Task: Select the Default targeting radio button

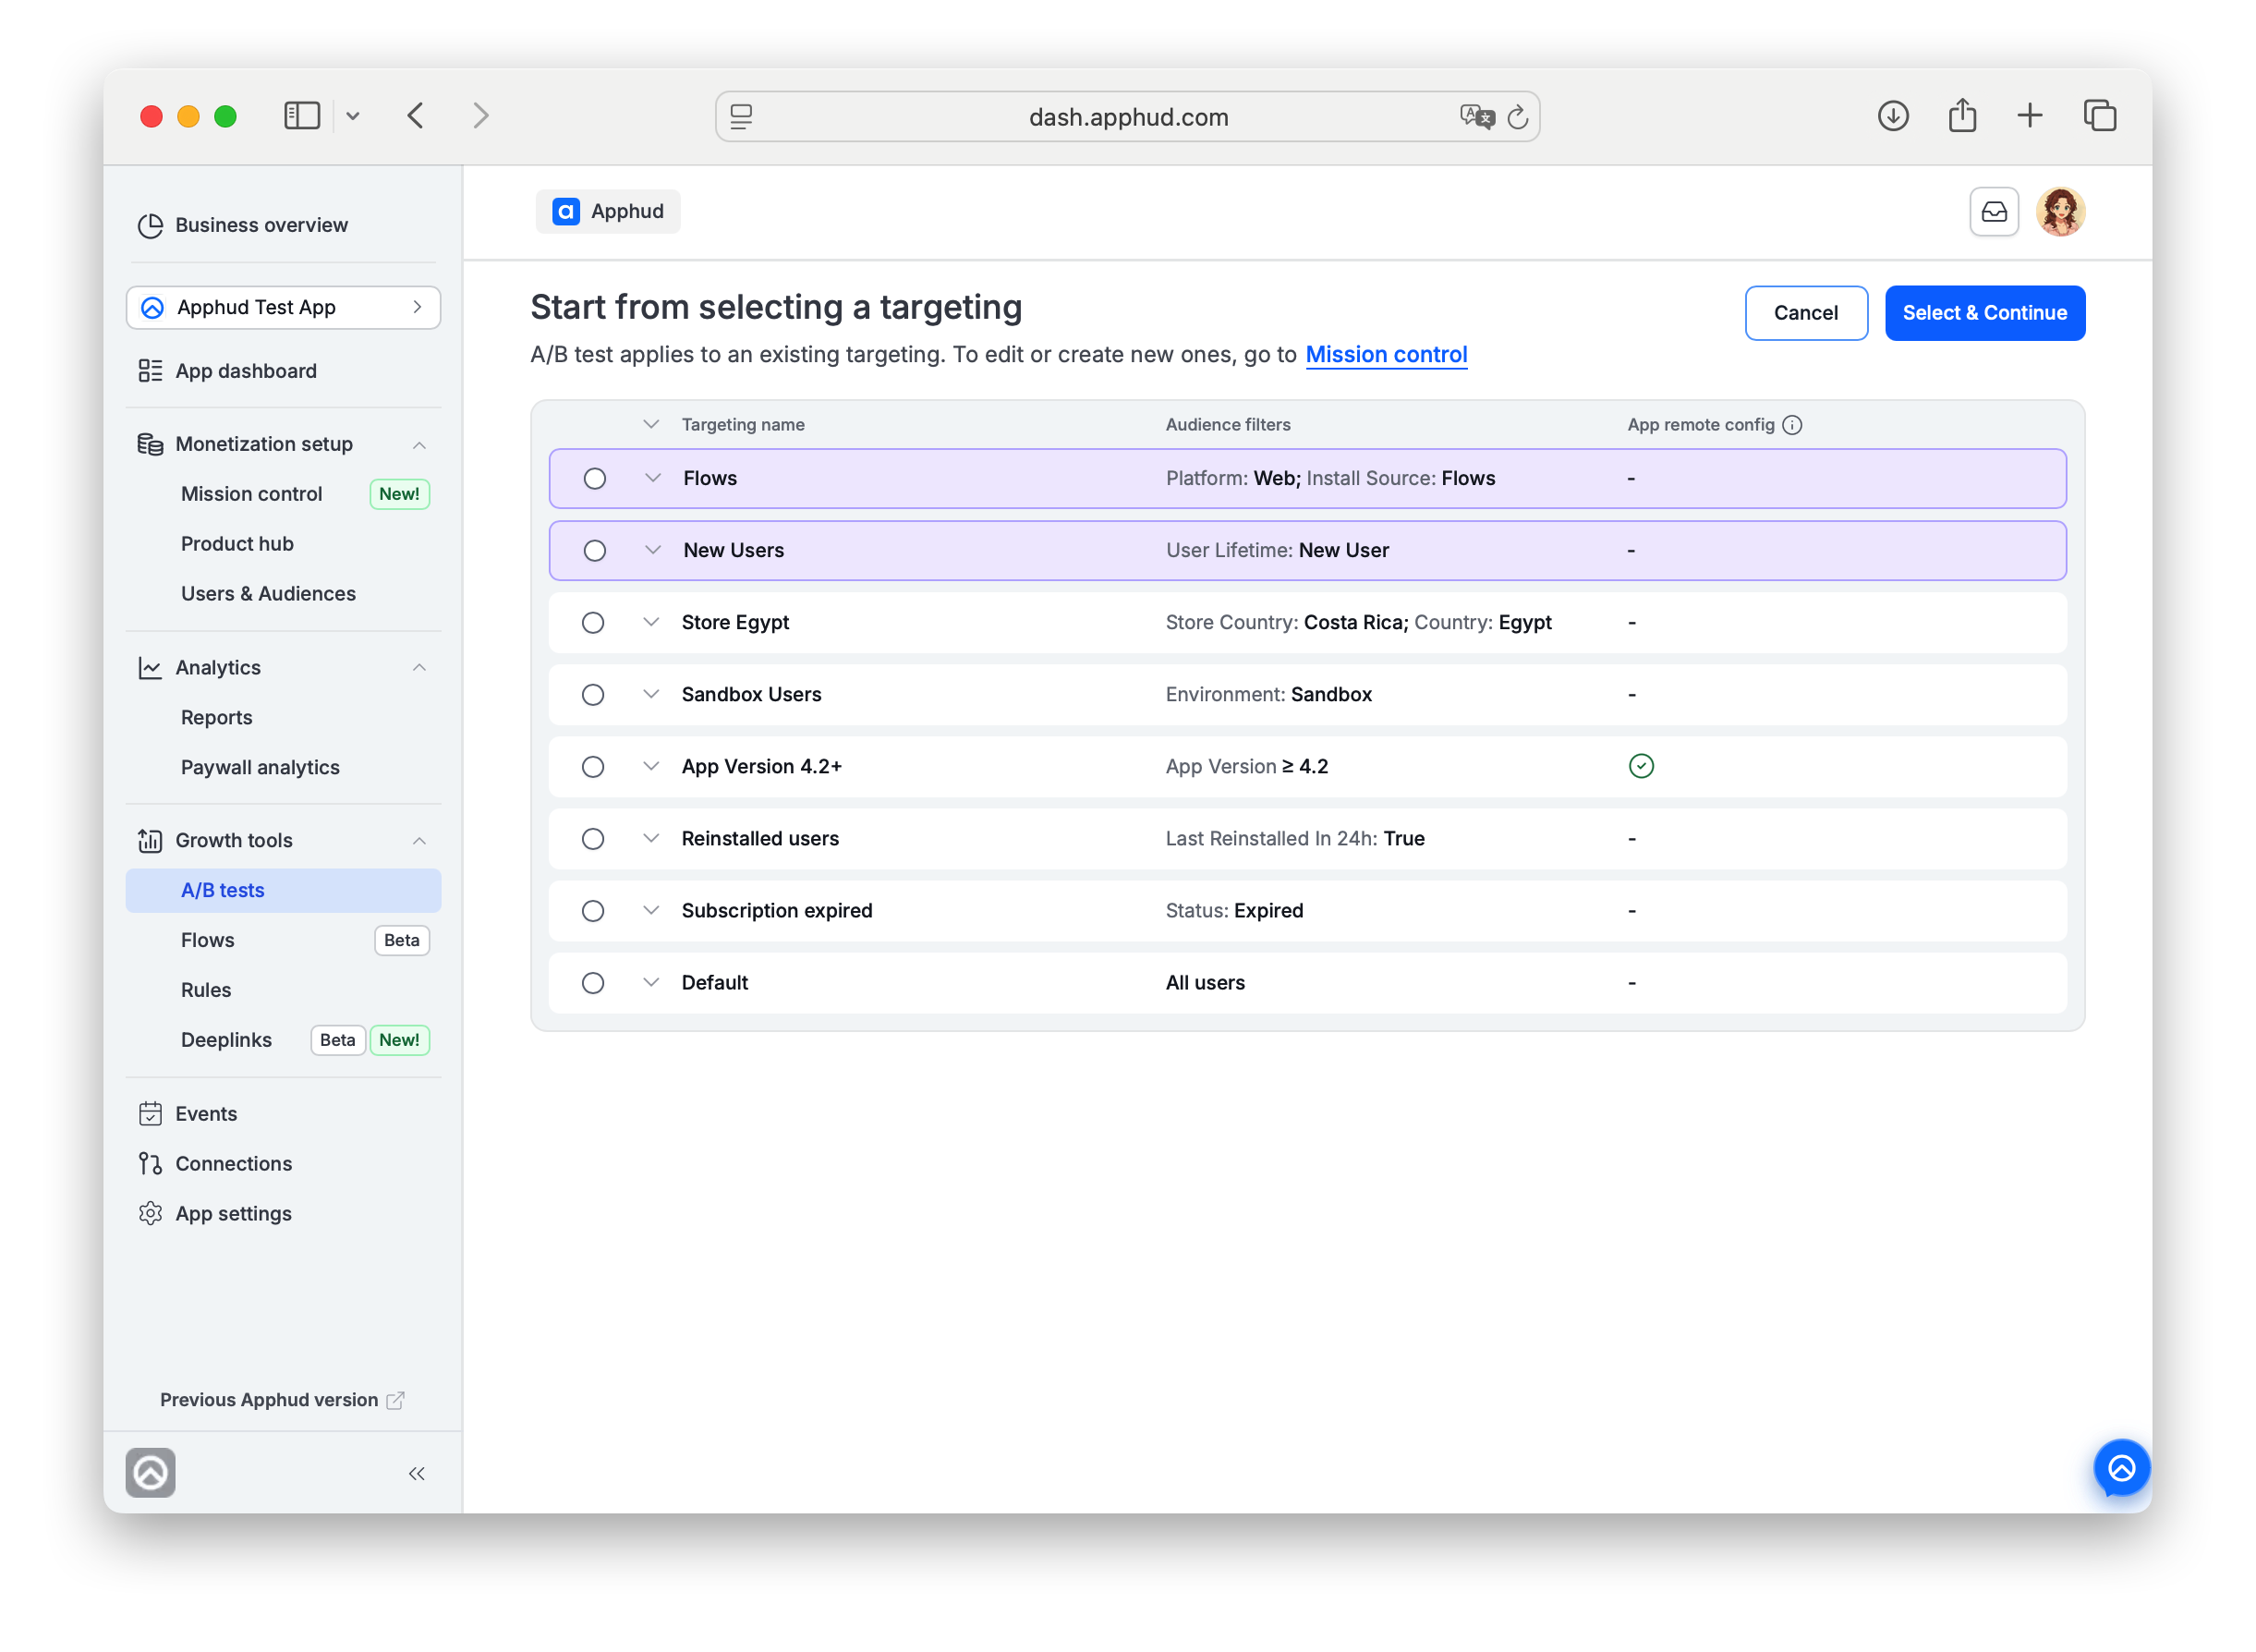Action: coord(593,983)
